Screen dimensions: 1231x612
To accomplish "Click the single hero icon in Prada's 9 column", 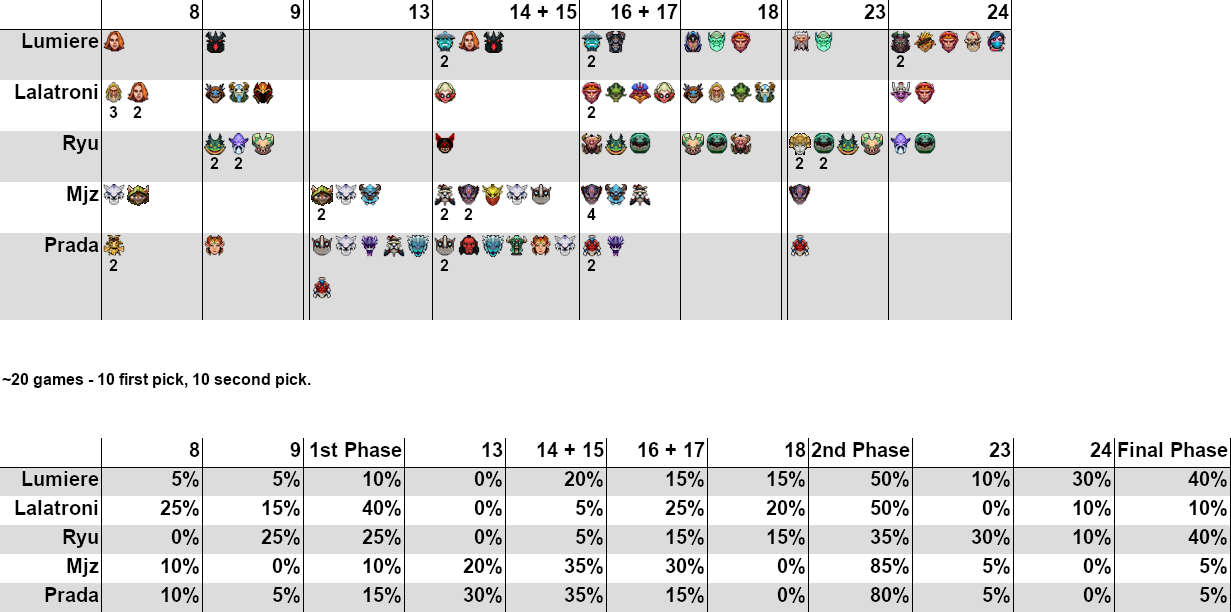I will coord(215,245).
